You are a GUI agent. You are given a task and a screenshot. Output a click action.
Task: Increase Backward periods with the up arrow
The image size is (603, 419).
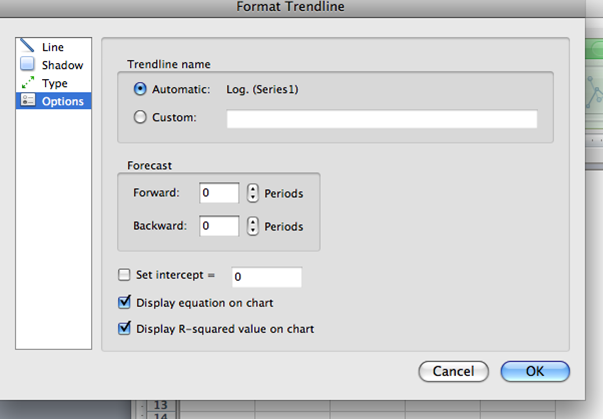[x=253, y=222]
